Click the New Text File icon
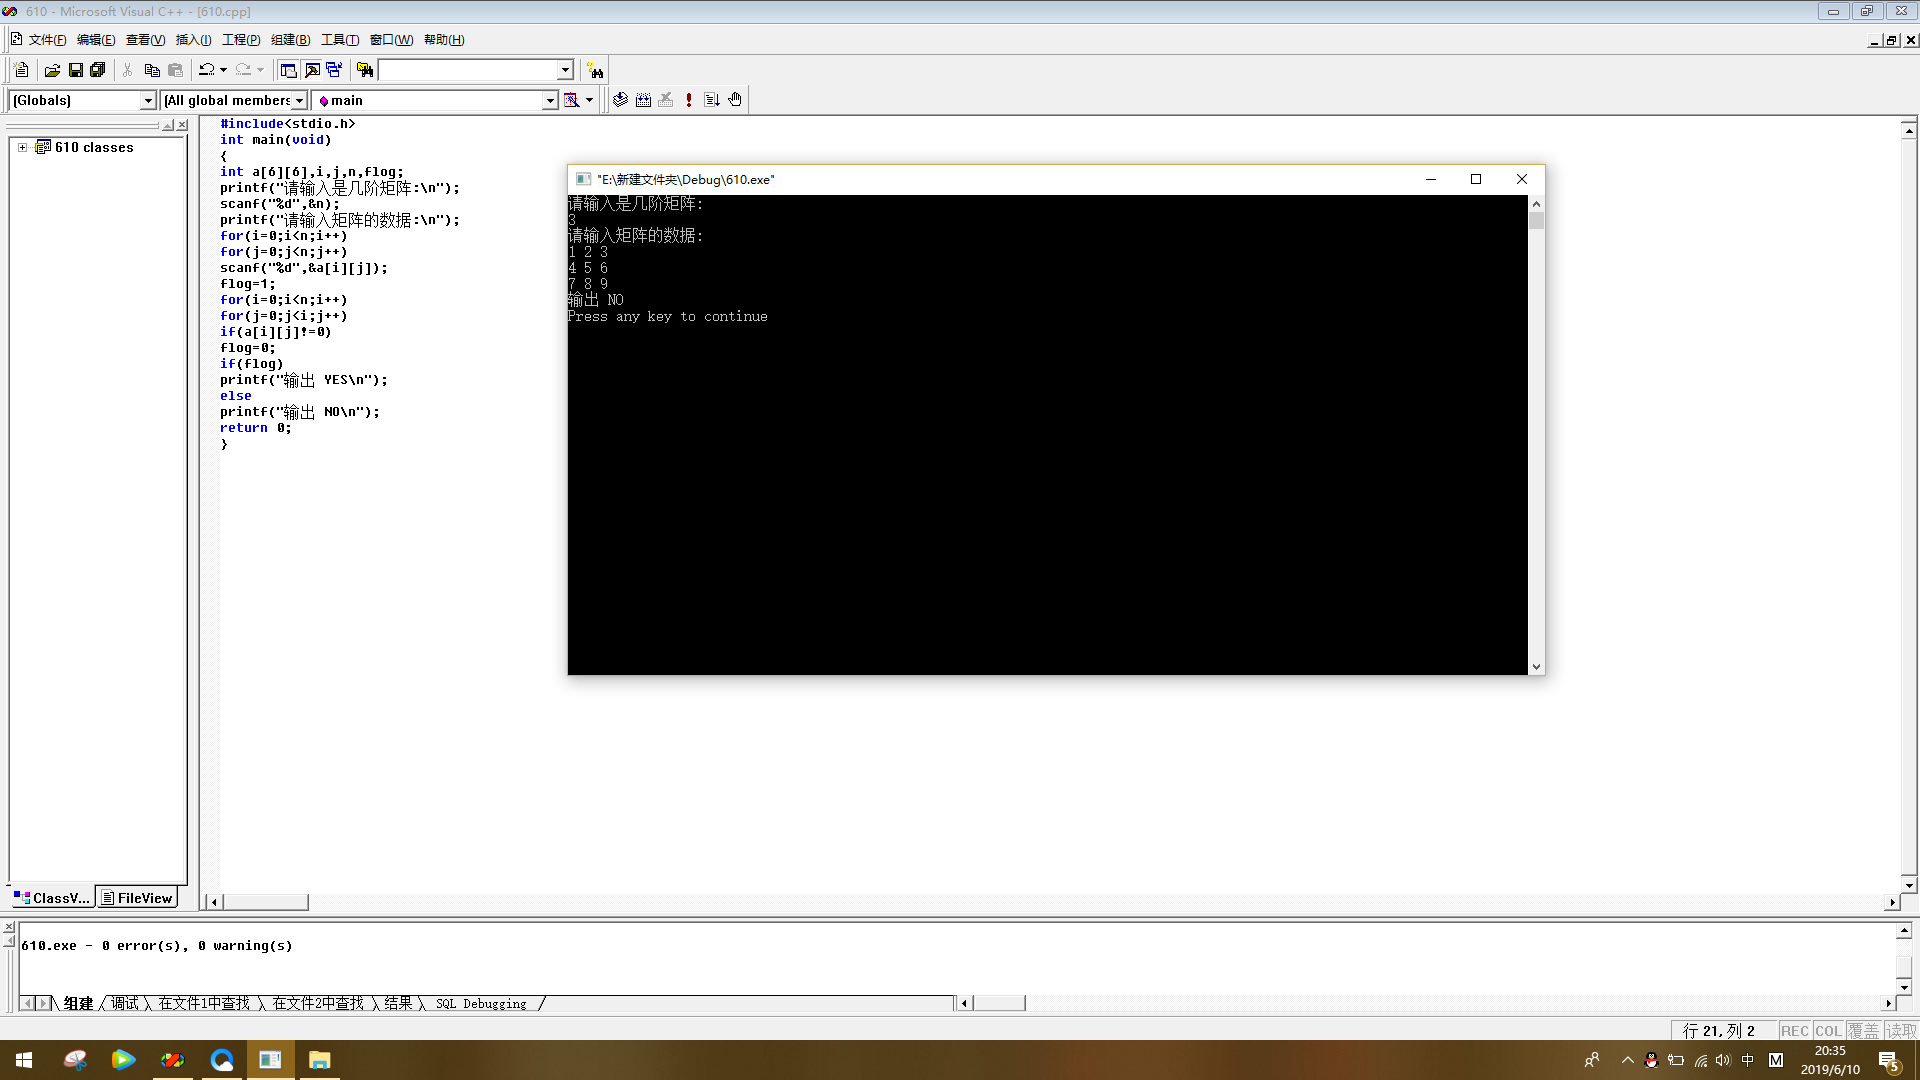The height and width of the screenshot is (1080, 1920). pos(22,70)
